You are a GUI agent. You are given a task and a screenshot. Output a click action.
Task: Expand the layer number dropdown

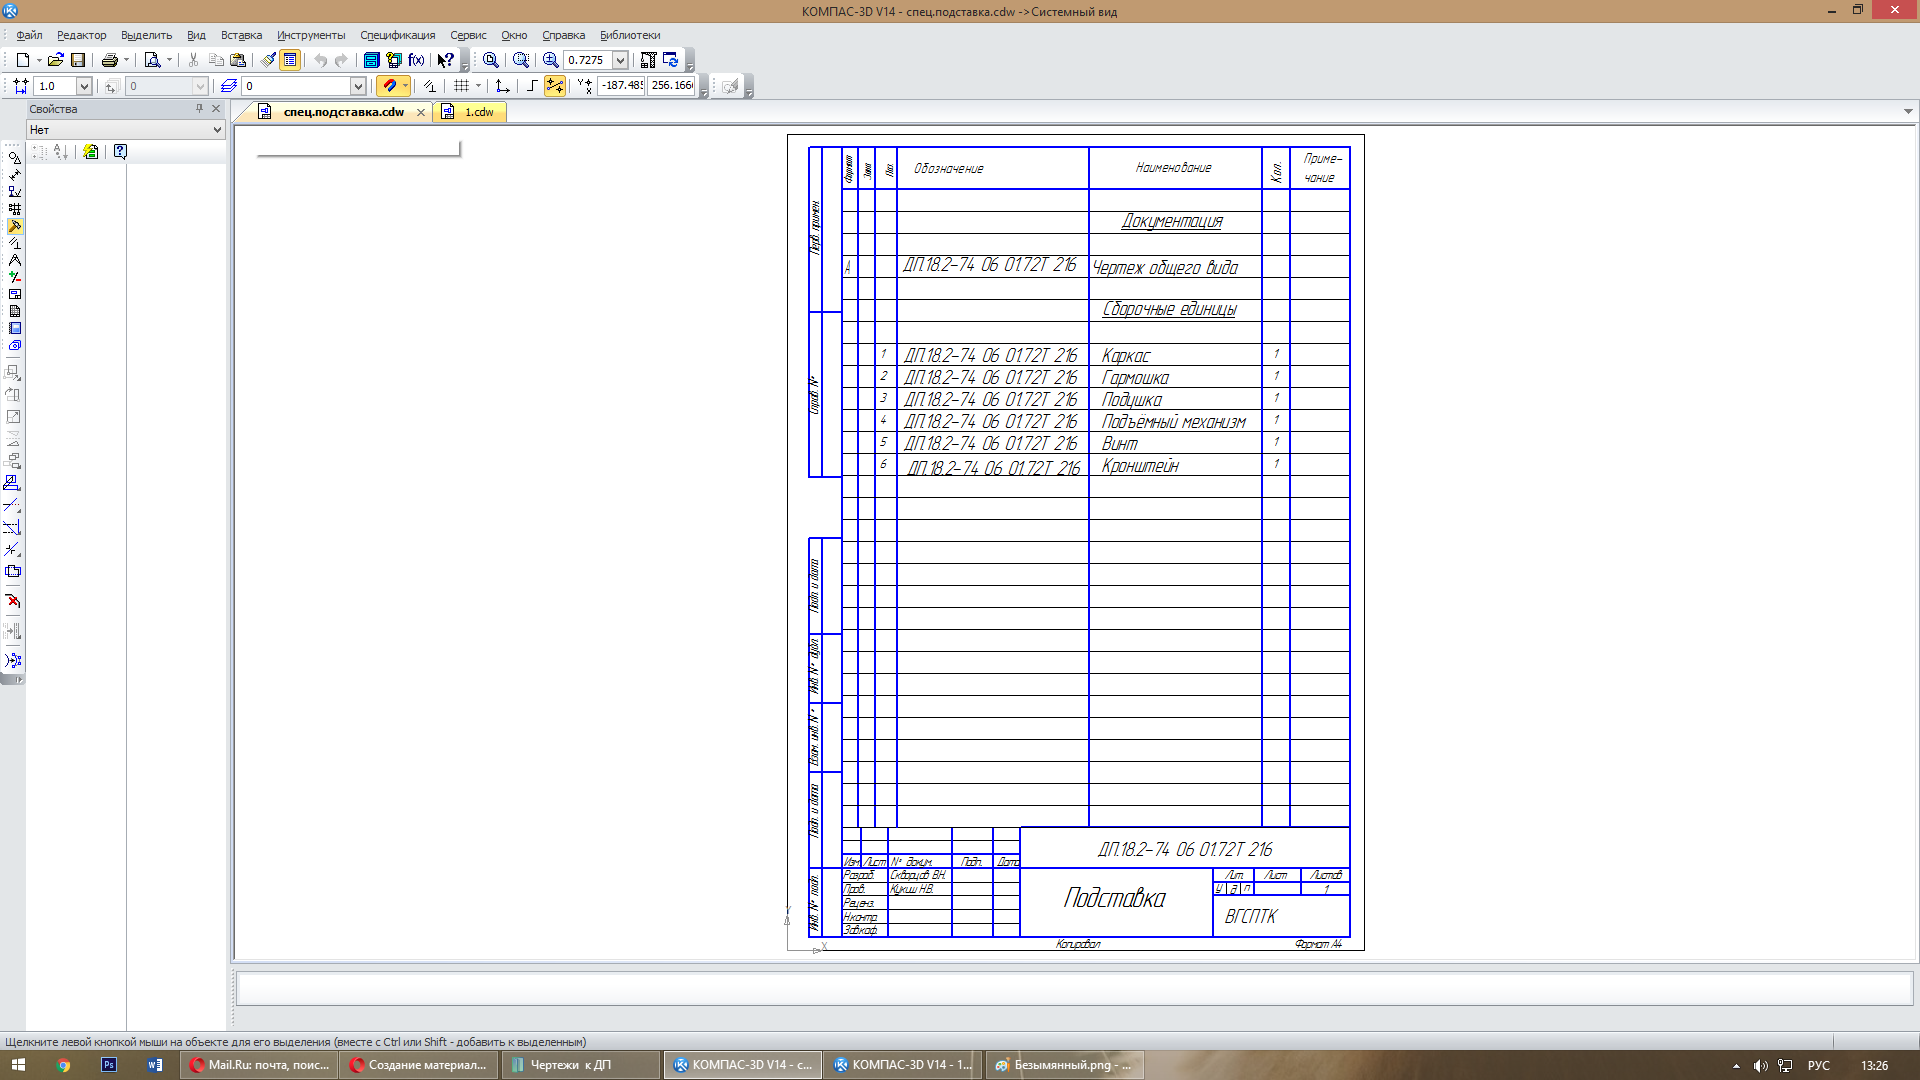357,86
